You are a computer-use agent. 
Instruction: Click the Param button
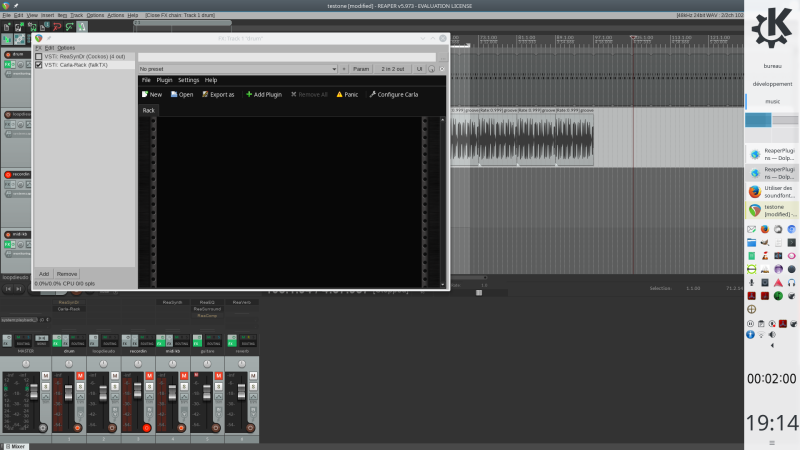click(x=361, y=69)
